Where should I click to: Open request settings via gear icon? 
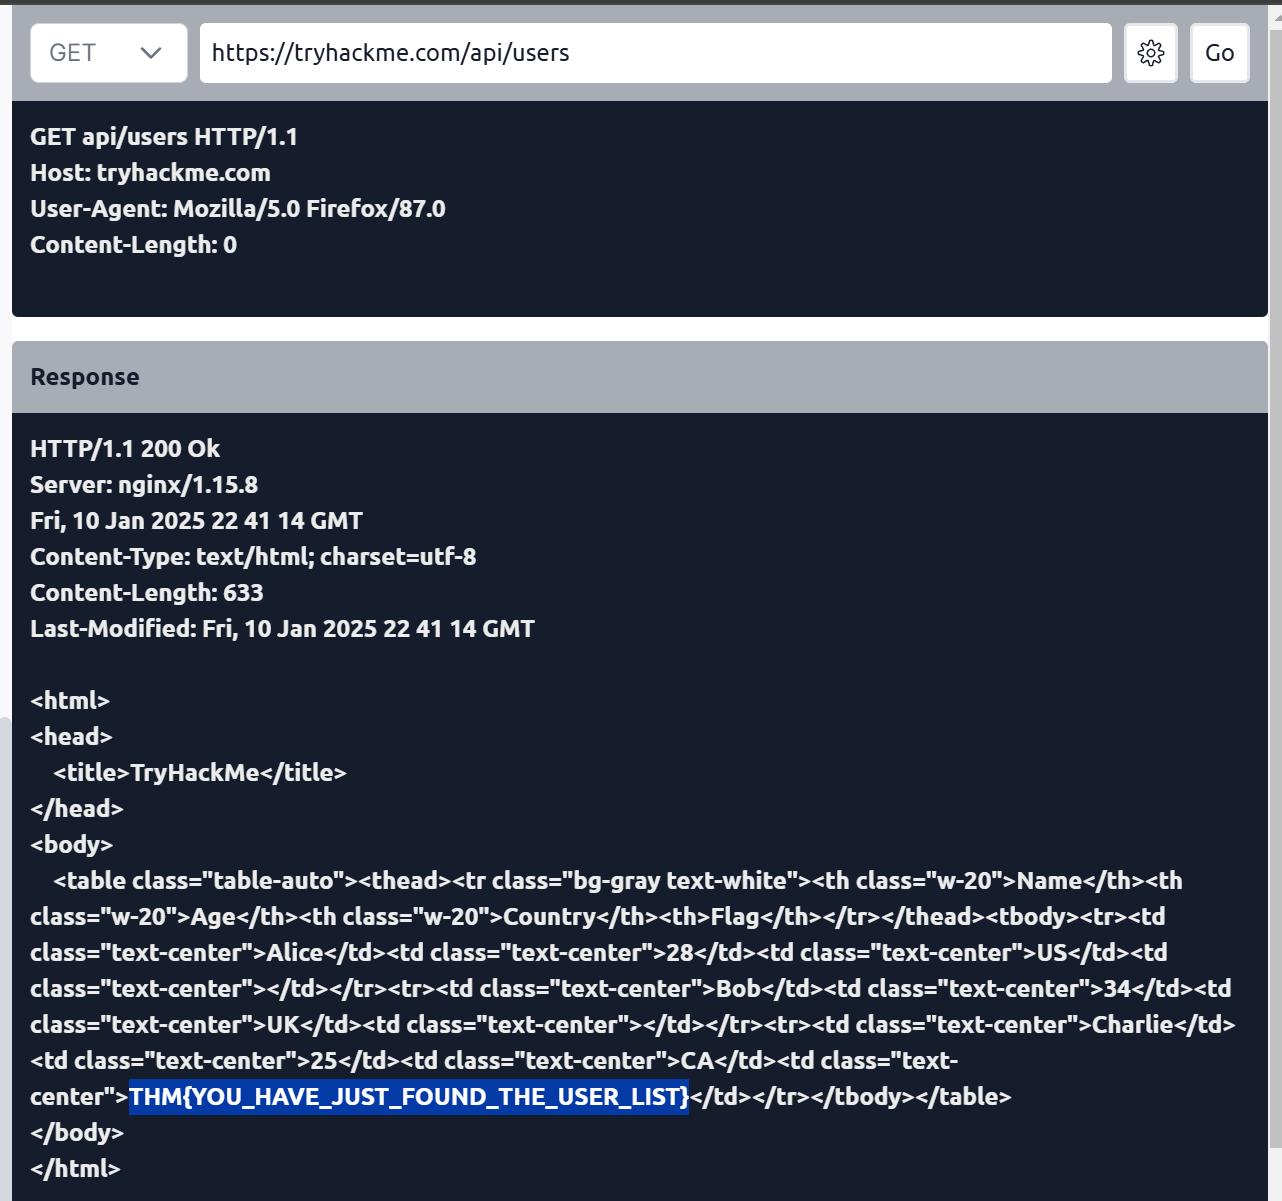pos(1151,53)
